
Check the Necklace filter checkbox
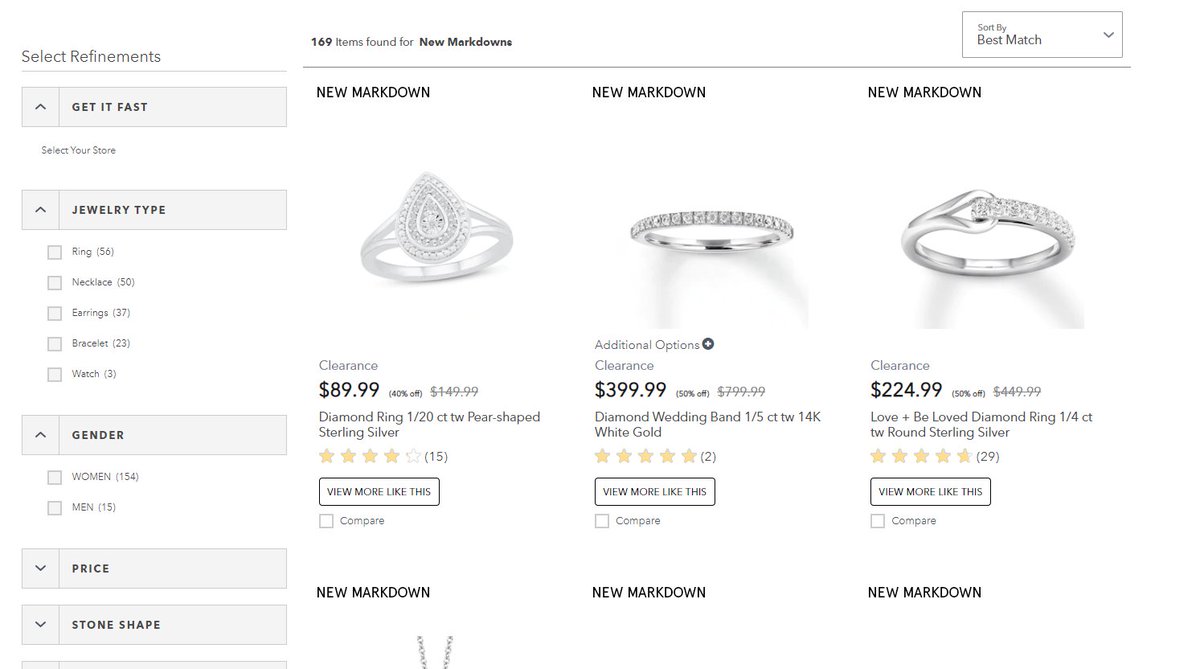55,283
